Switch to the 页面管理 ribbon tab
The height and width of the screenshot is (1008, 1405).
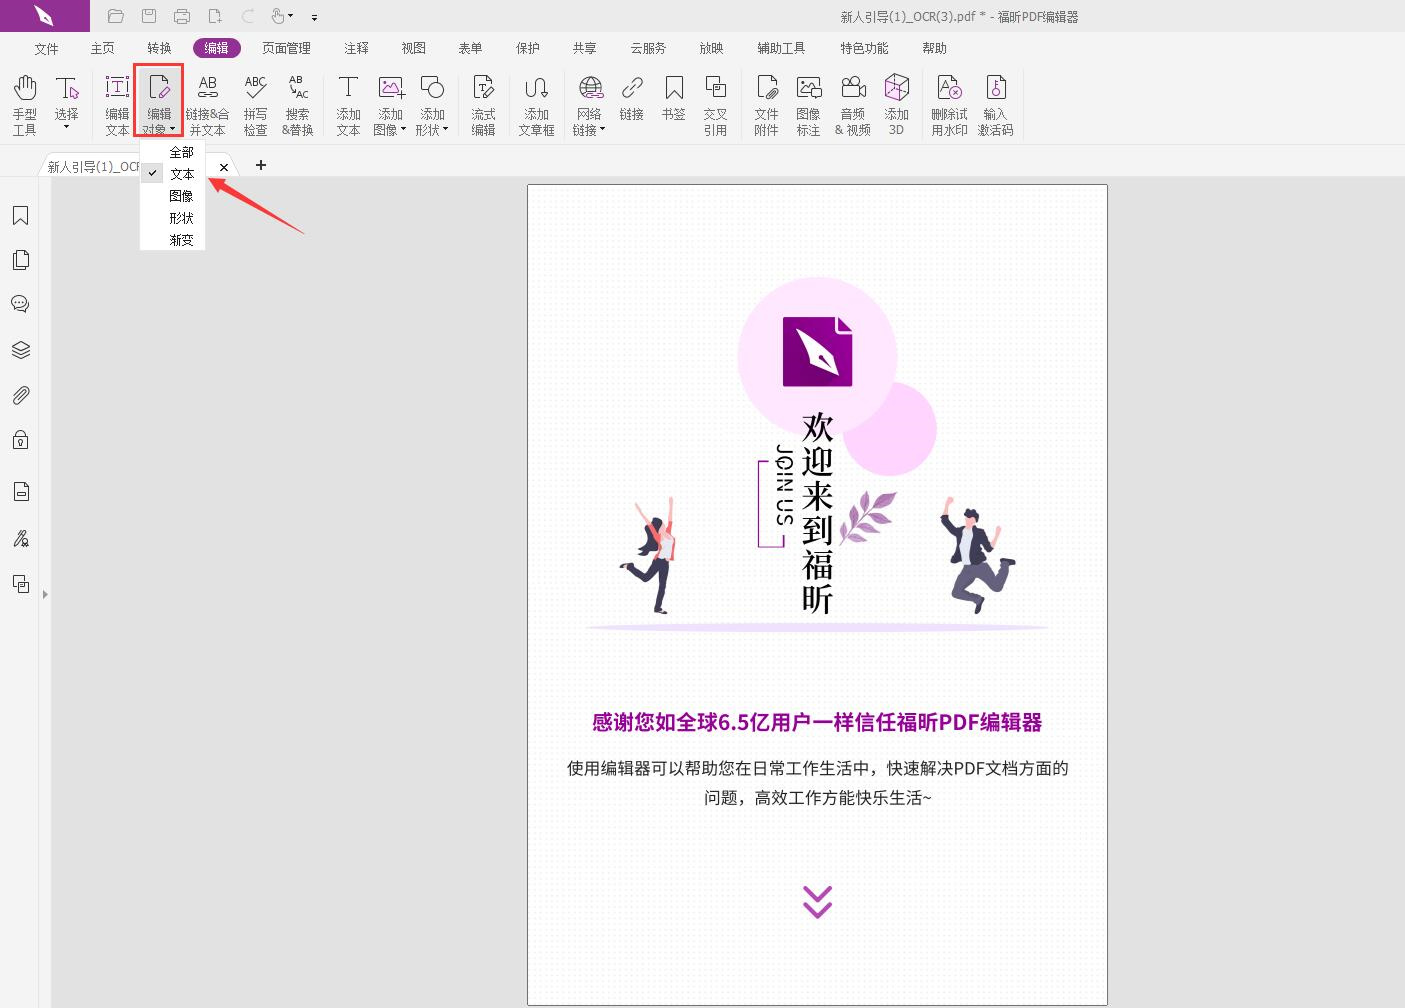[286, 47]
